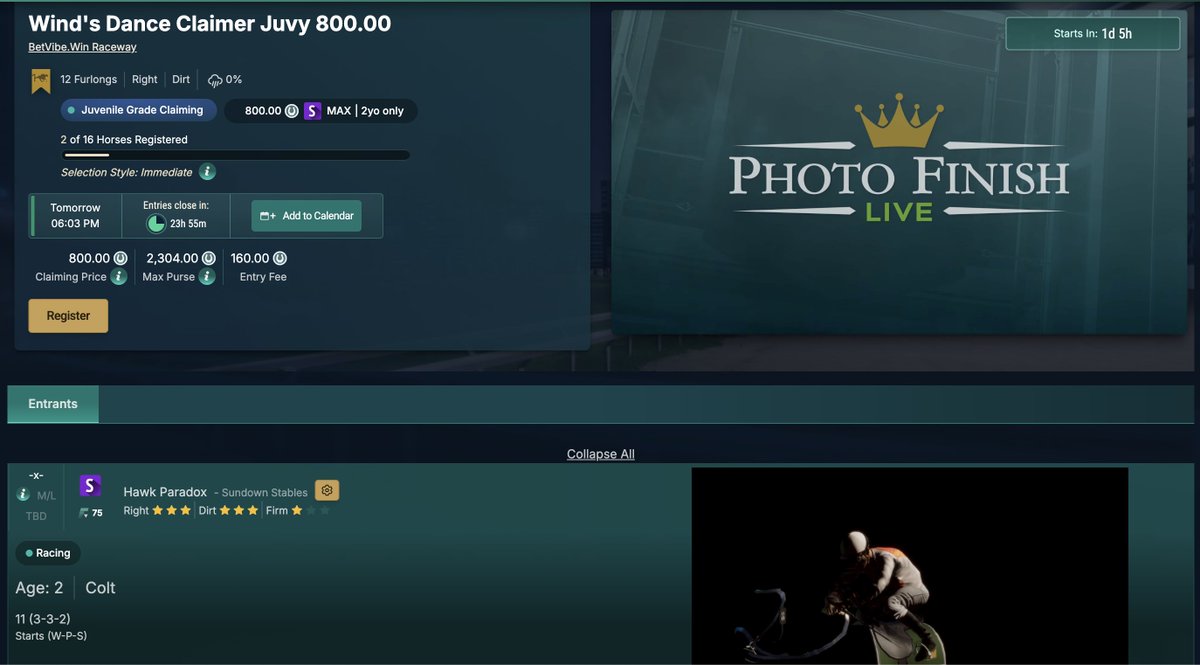
Task: Click the Juvenile Grade Claiming badge
Action: 139,110
